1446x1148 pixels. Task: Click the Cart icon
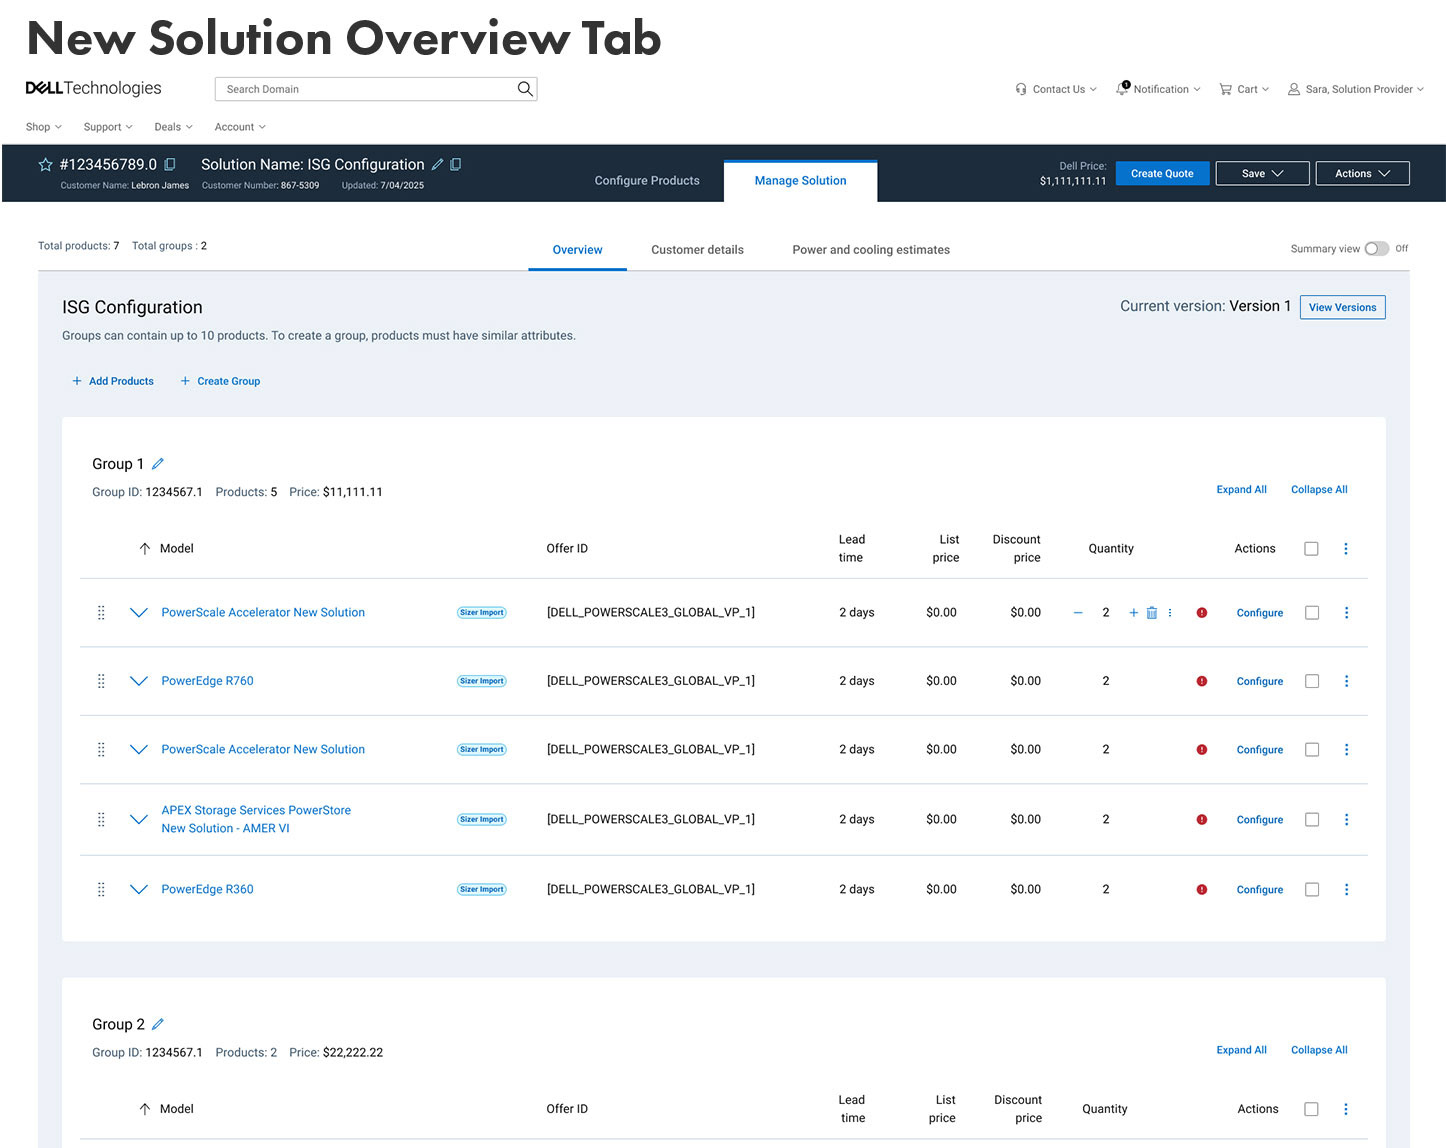click(1225, 89)
